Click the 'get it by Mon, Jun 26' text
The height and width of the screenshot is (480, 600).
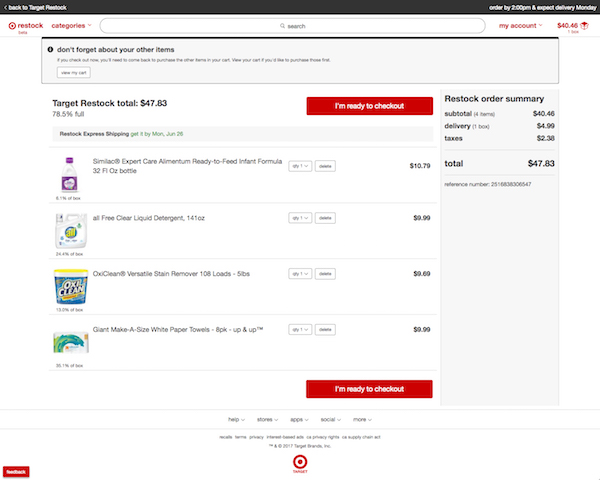[x=157, y=134]
